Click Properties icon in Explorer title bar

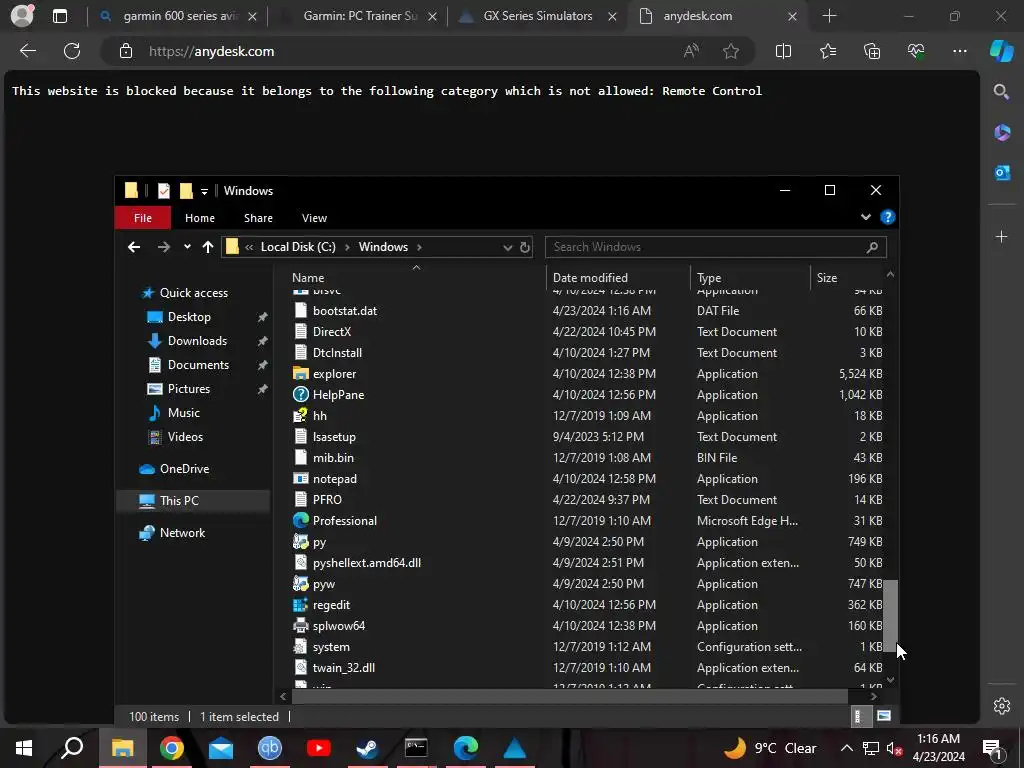coord(164,191)
